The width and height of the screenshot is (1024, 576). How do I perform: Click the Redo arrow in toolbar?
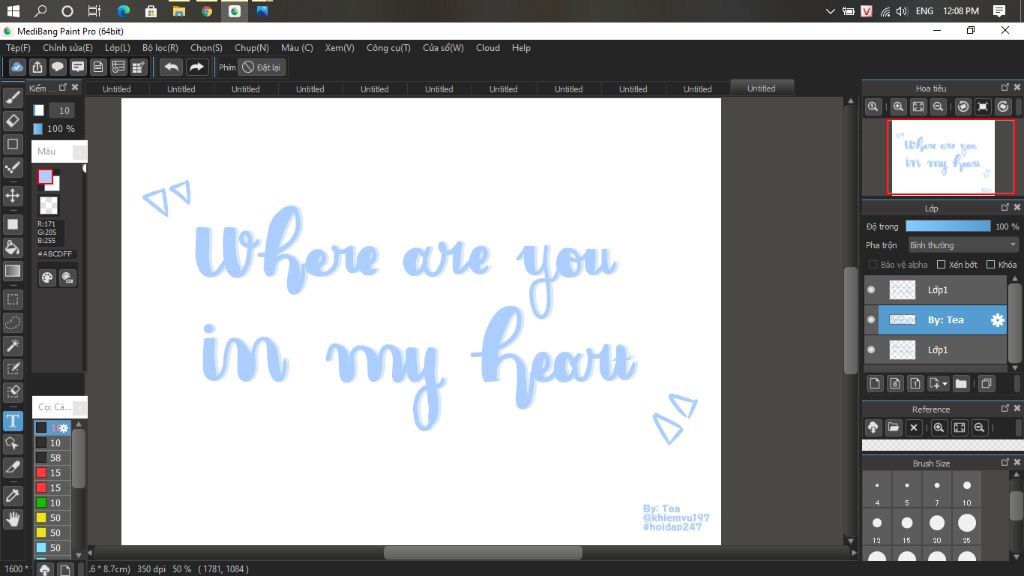(196, 67)
